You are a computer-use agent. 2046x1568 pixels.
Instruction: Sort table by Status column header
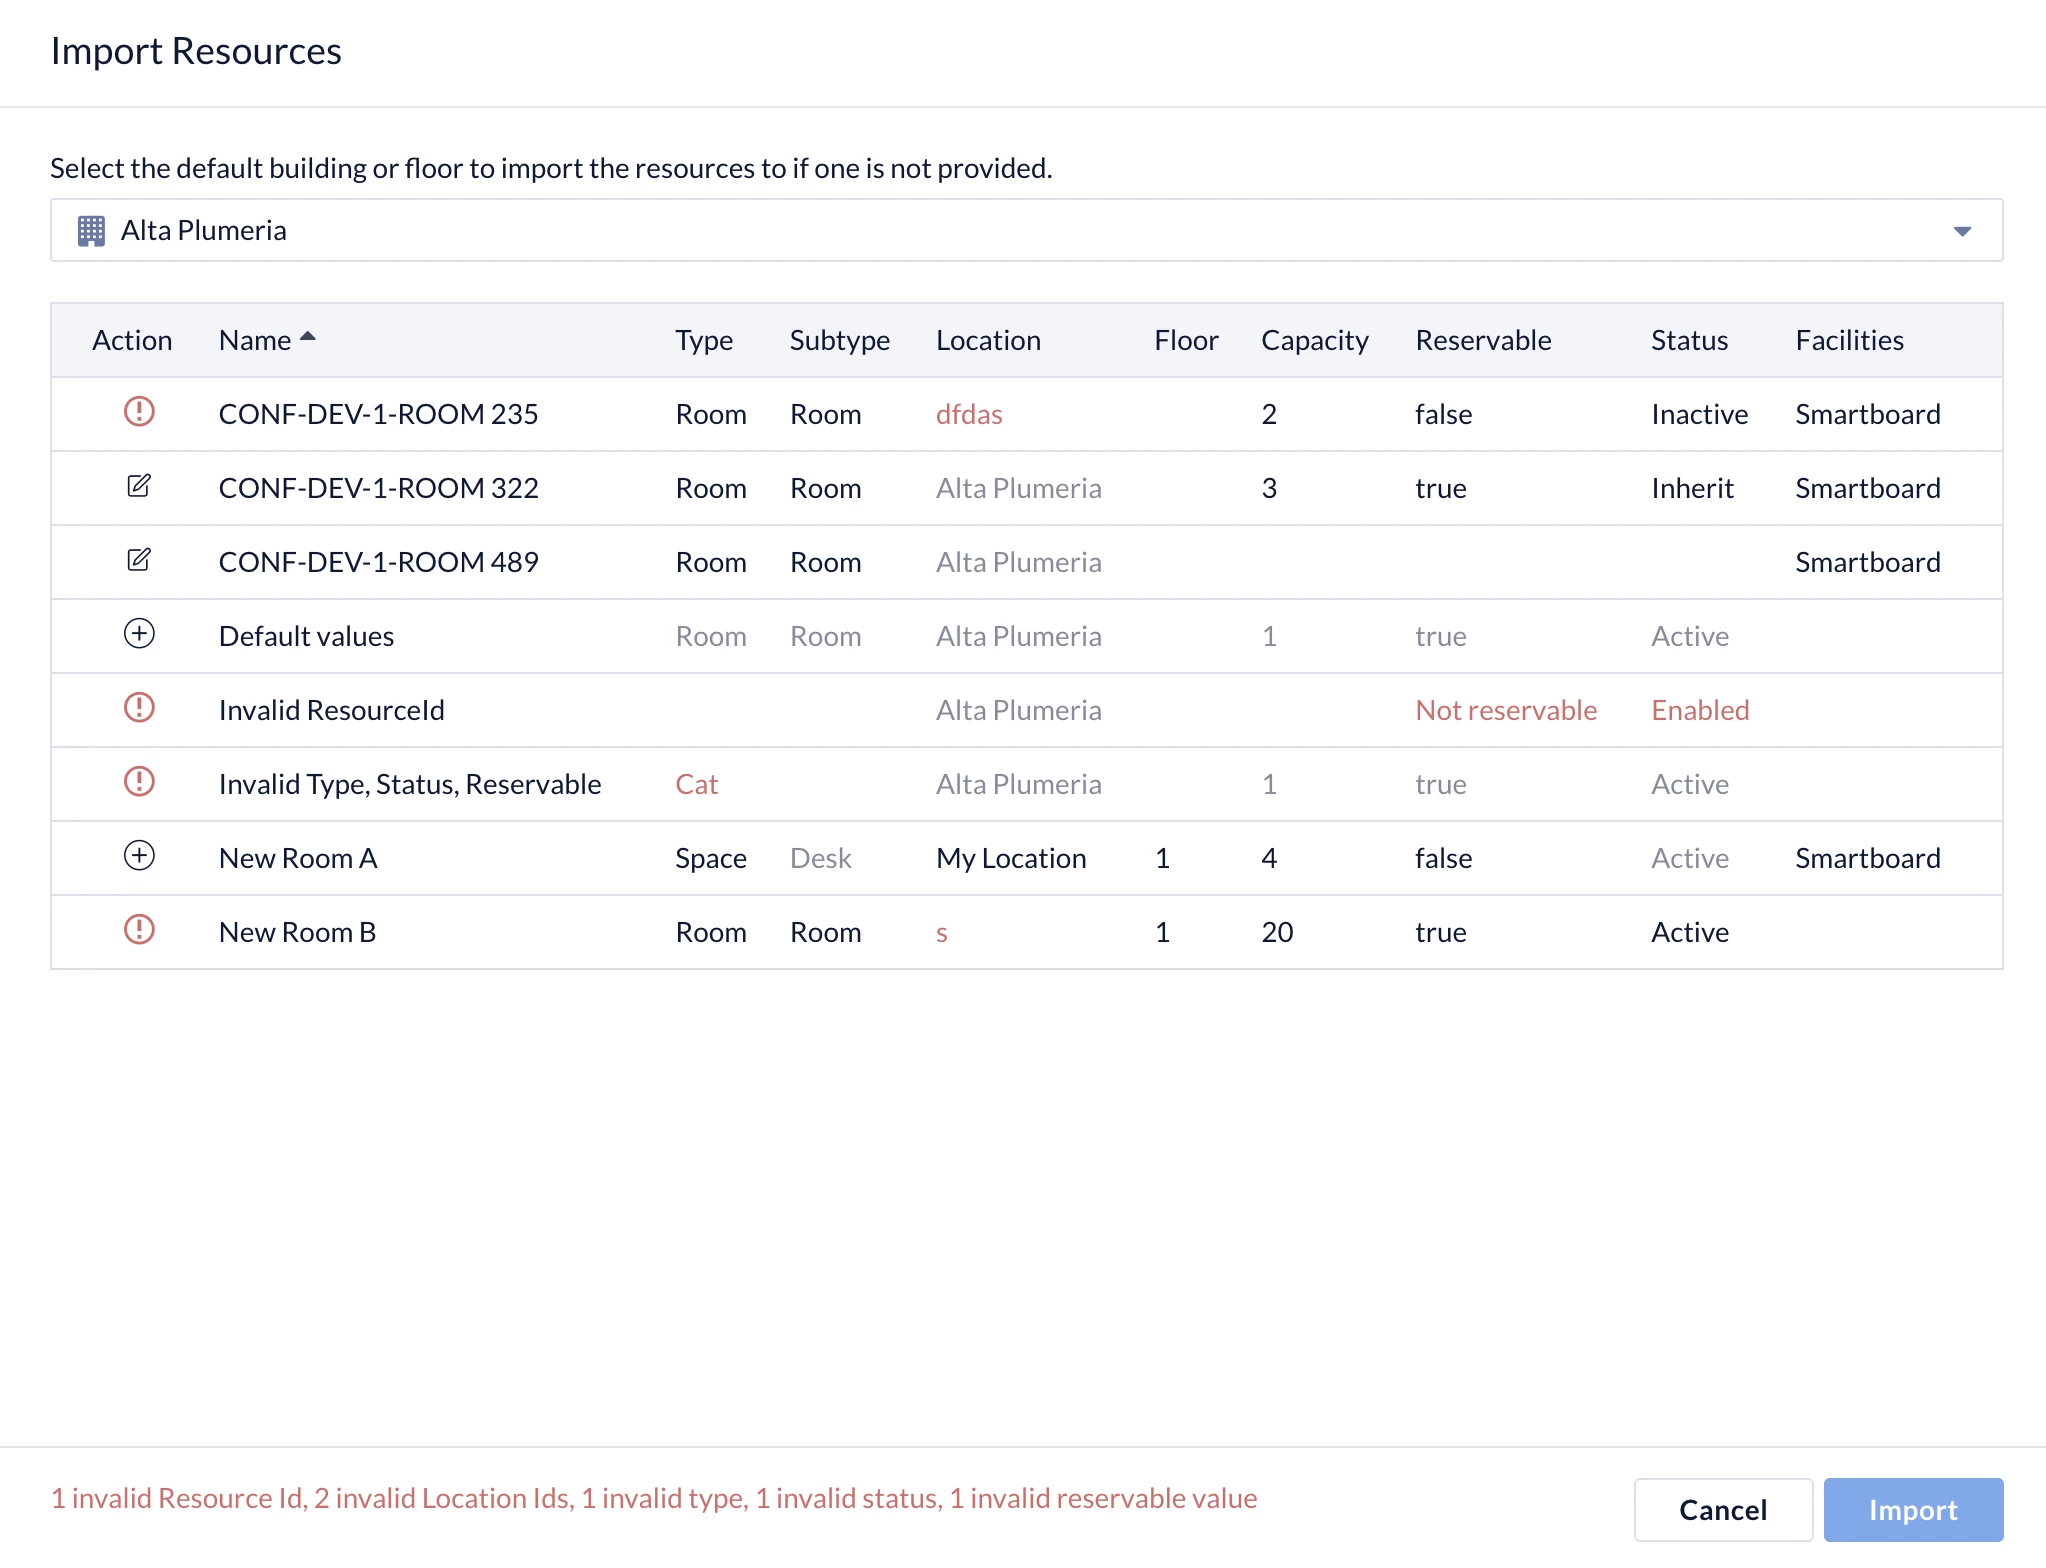click(x=1688, y=341)
